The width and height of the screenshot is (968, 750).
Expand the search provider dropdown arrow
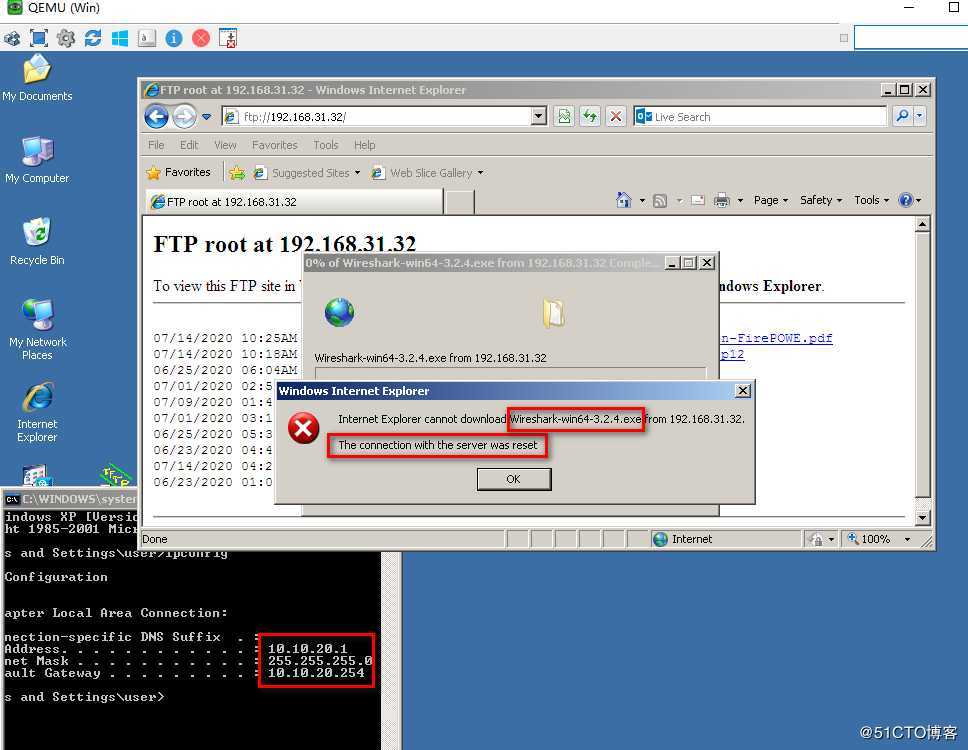[920, 115]
